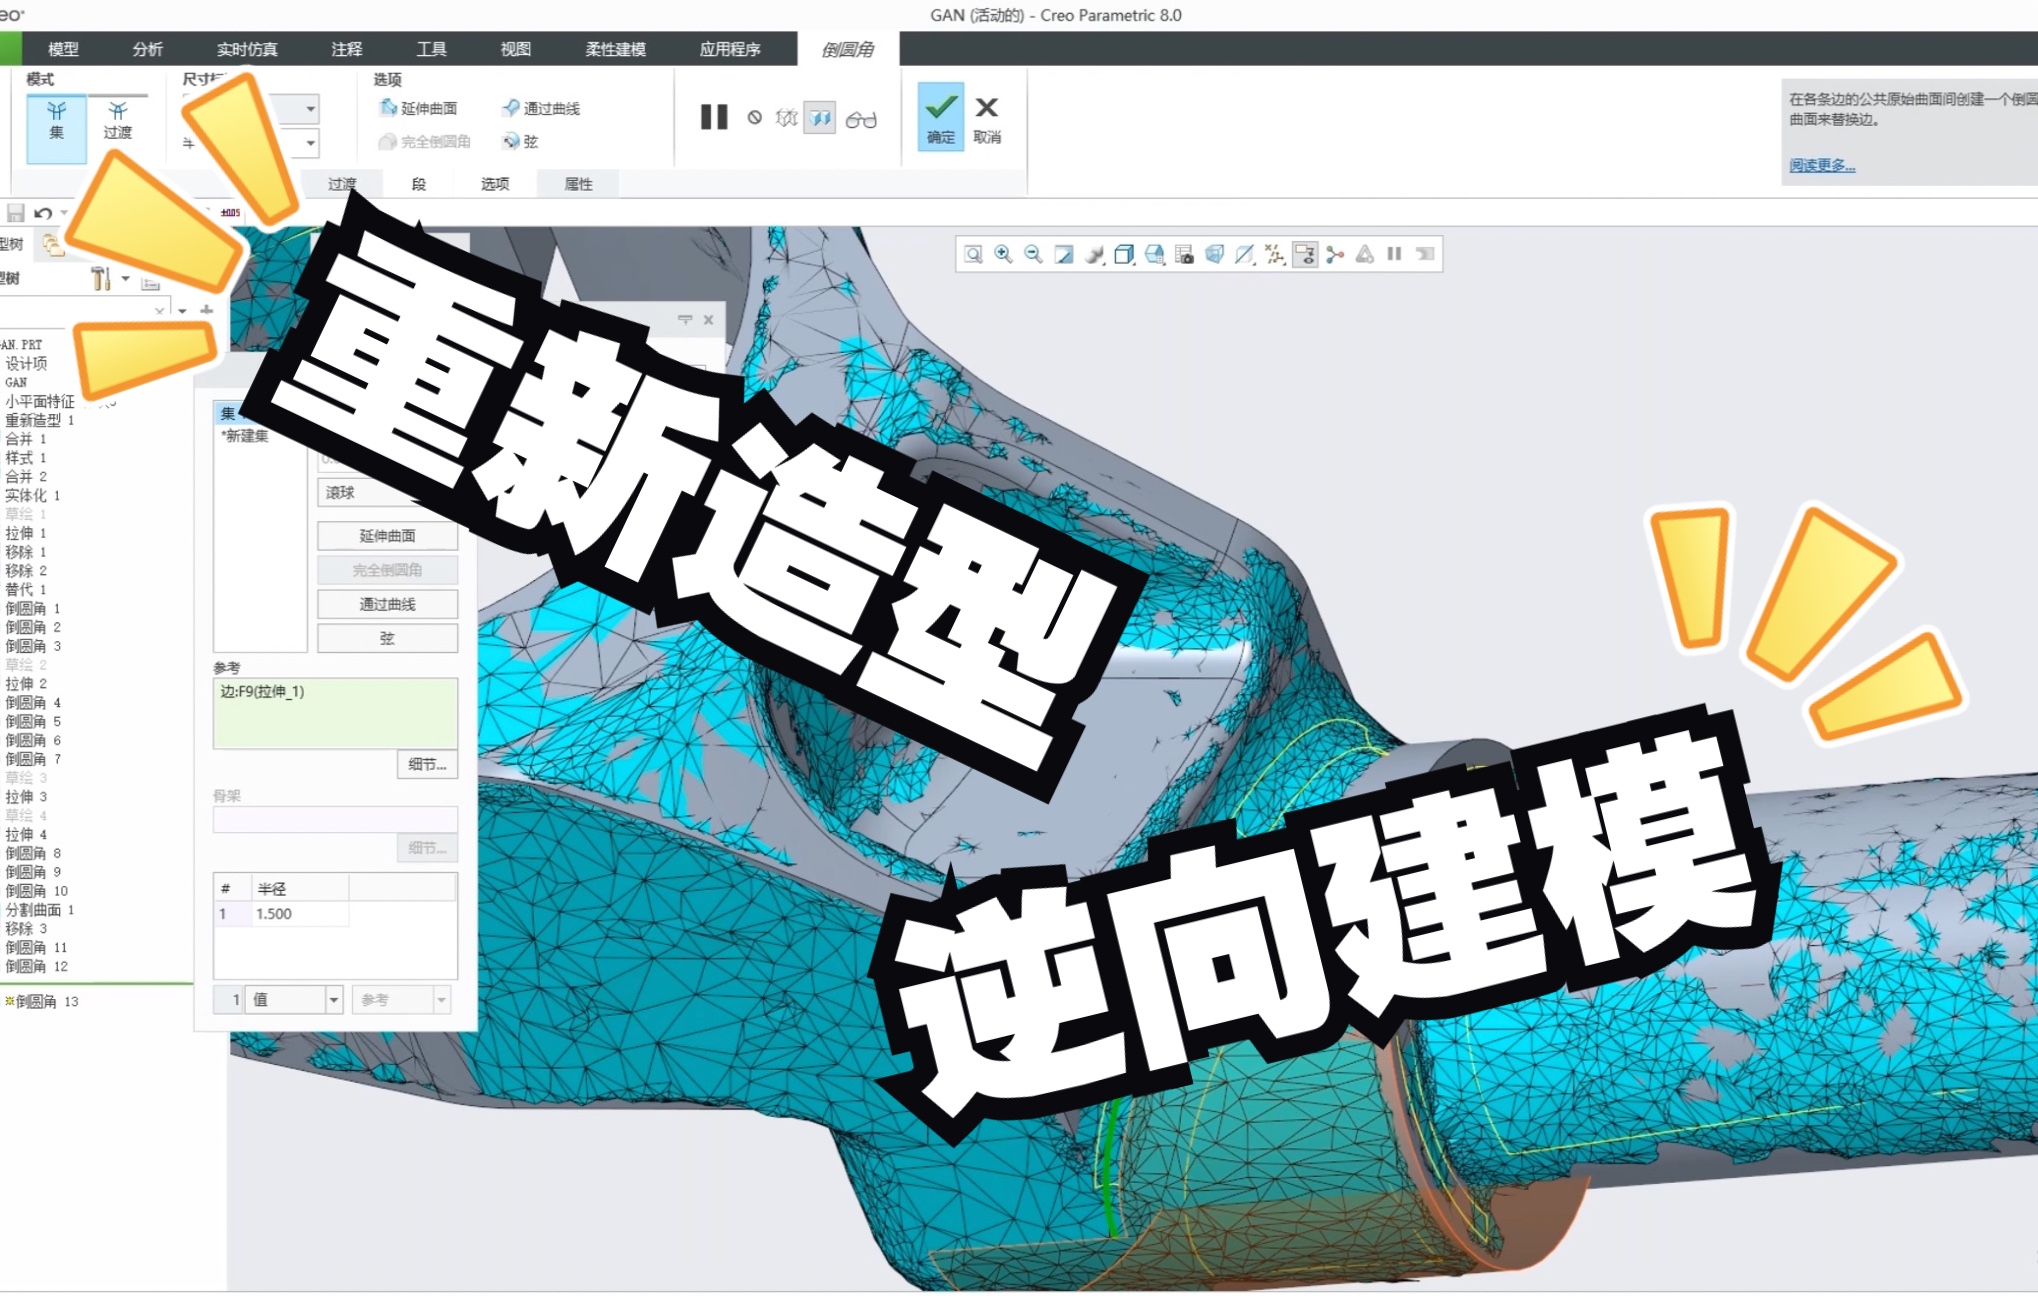2038x1296 pixels.
Task: Click the radius value field showing 1.500
Action: pyautogui.click(x=295, y=913)
